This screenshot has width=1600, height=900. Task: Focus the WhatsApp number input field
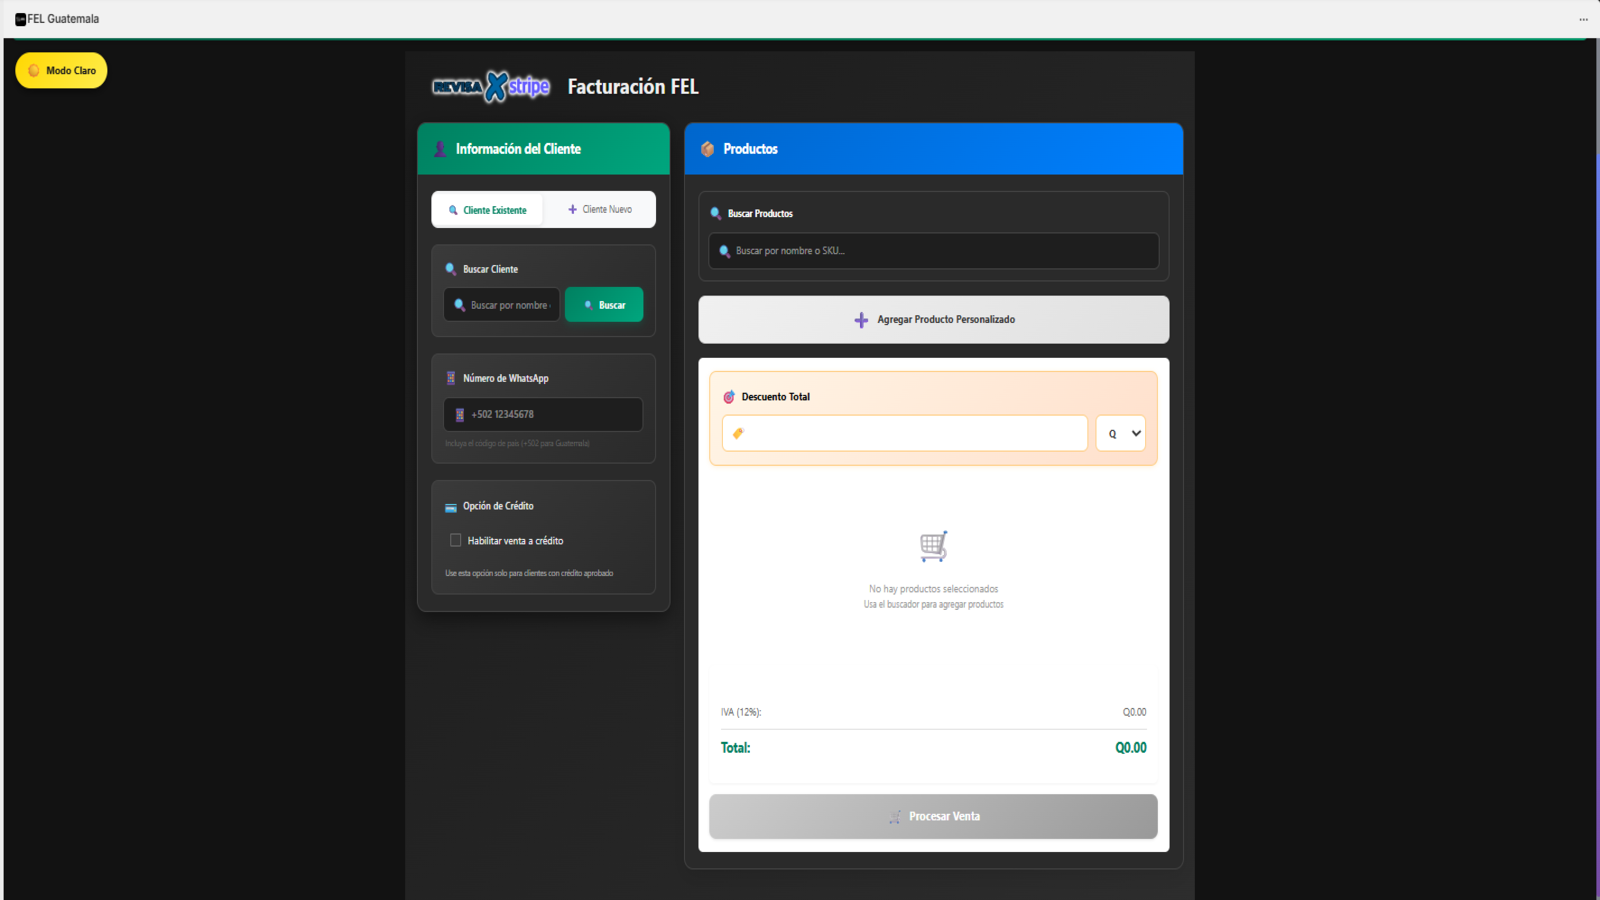click(543, 415)
